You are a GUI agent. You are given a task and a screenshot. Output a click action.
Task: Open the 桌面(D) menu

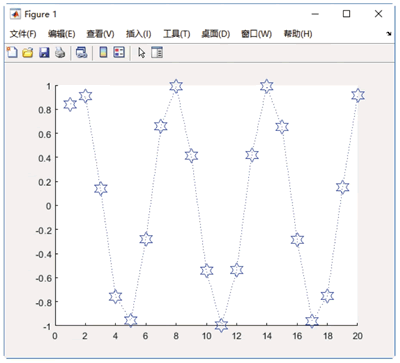[216, 34]
